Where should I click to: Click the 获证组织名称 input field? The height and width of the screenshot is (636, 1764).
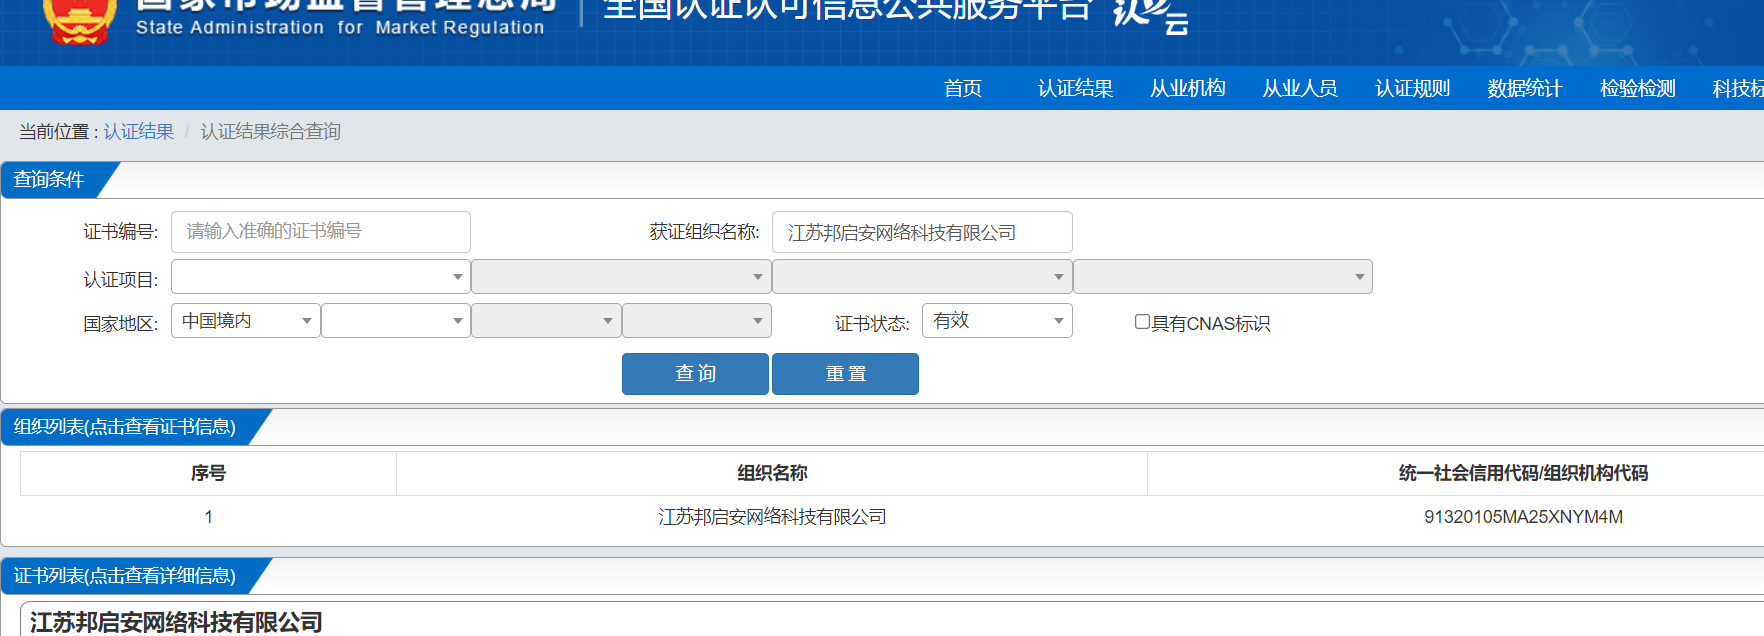point(922,232)
